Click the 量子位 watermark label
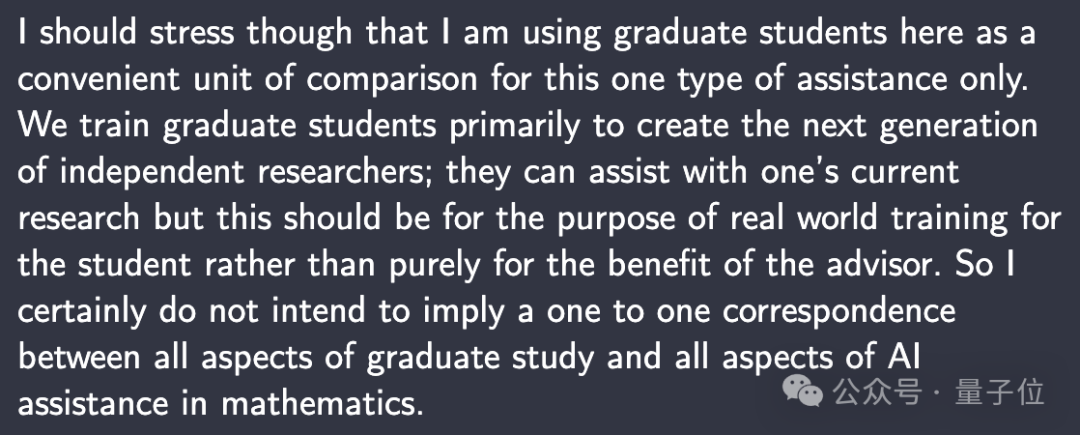 [999, 393]
